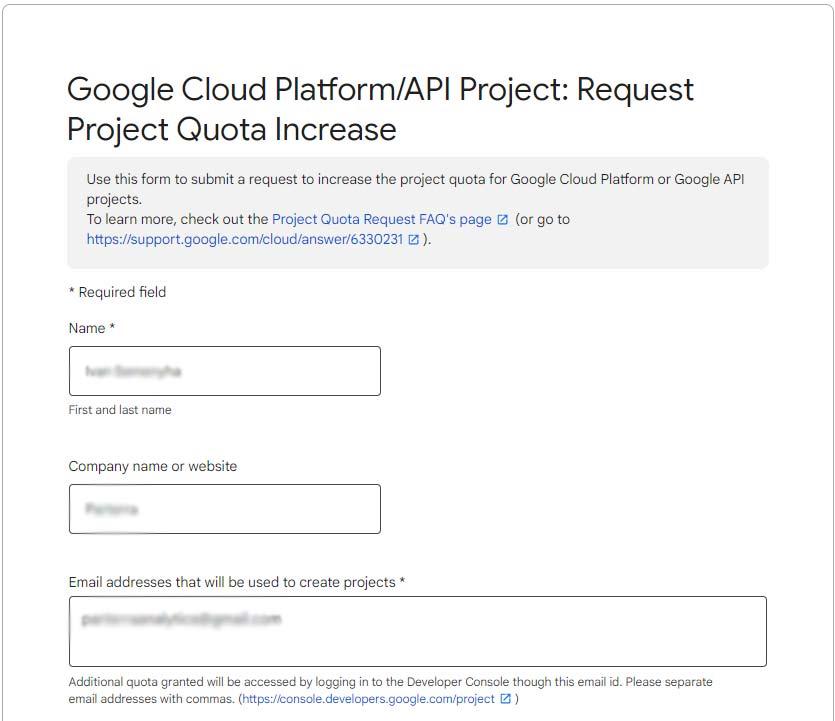Viewport: 835px width, 721px height.
Task: Click the "Use this form to submit" description text
Action: click(x=415, y=189)
